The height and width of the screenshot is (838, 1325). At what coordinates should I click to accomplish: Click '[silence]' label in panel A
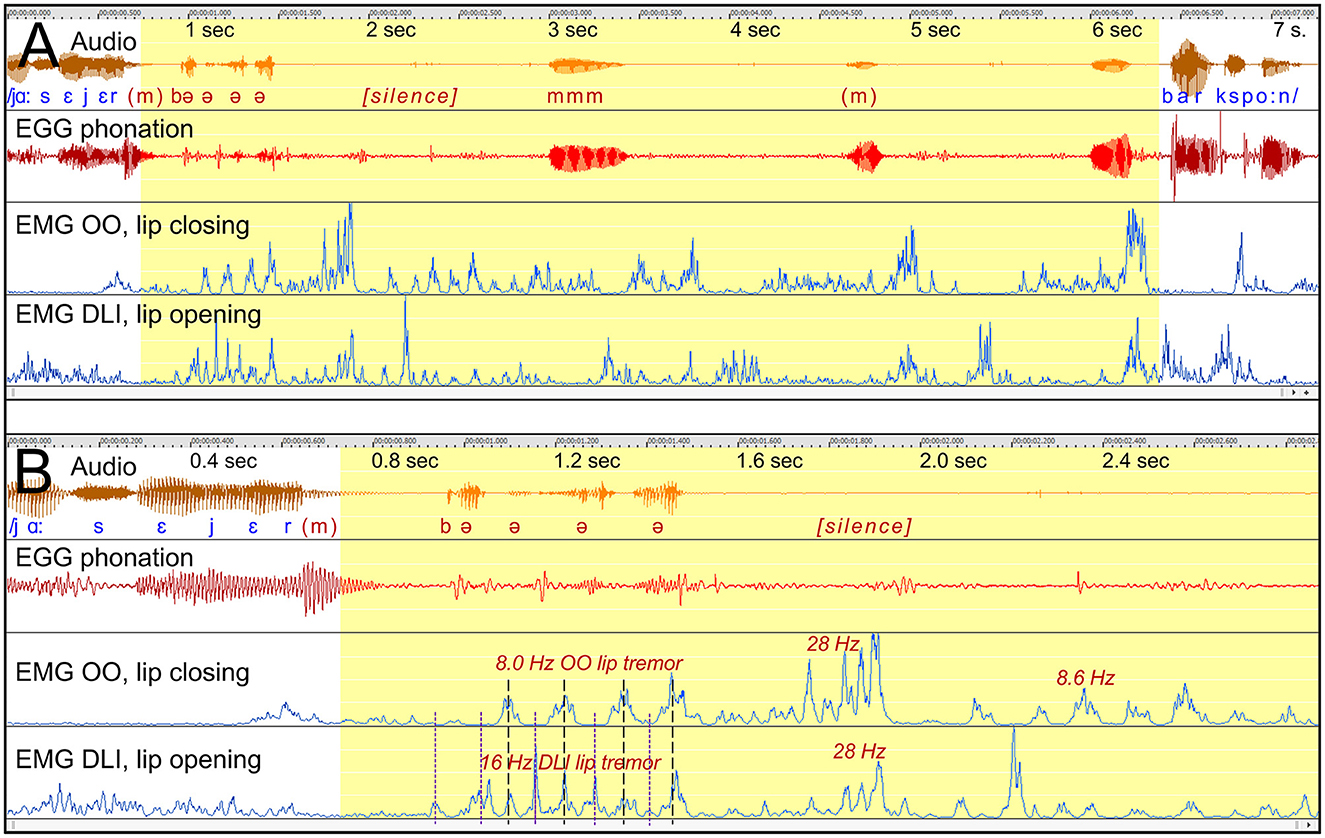tap(410, 98)
